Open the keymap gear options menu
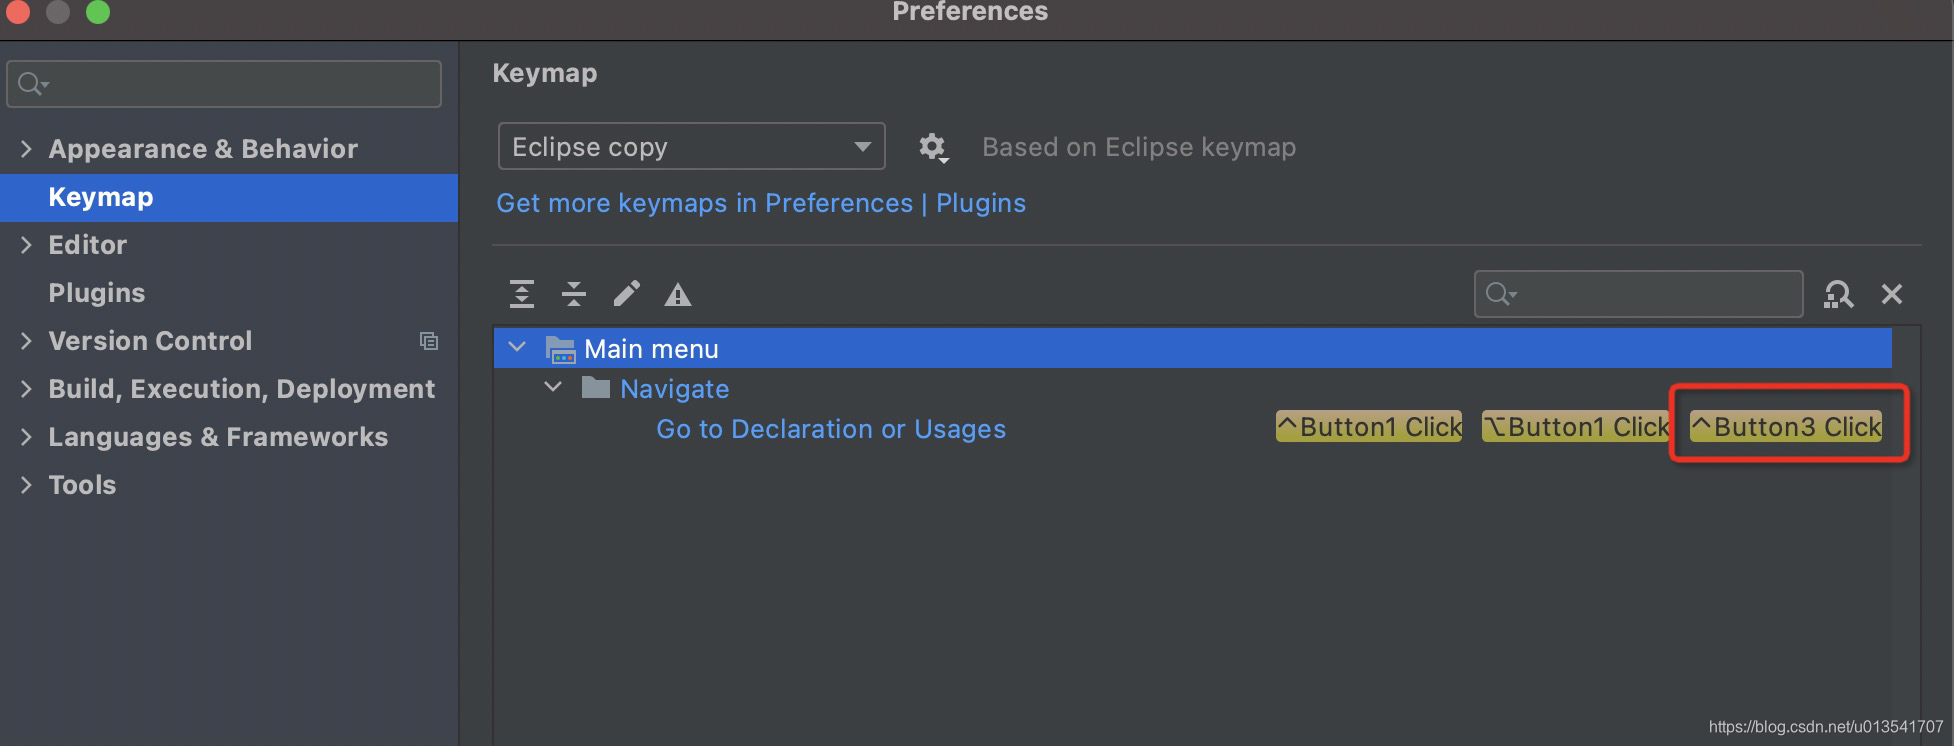The height and width of the screenshot is (746, 1954). (933, 148)
